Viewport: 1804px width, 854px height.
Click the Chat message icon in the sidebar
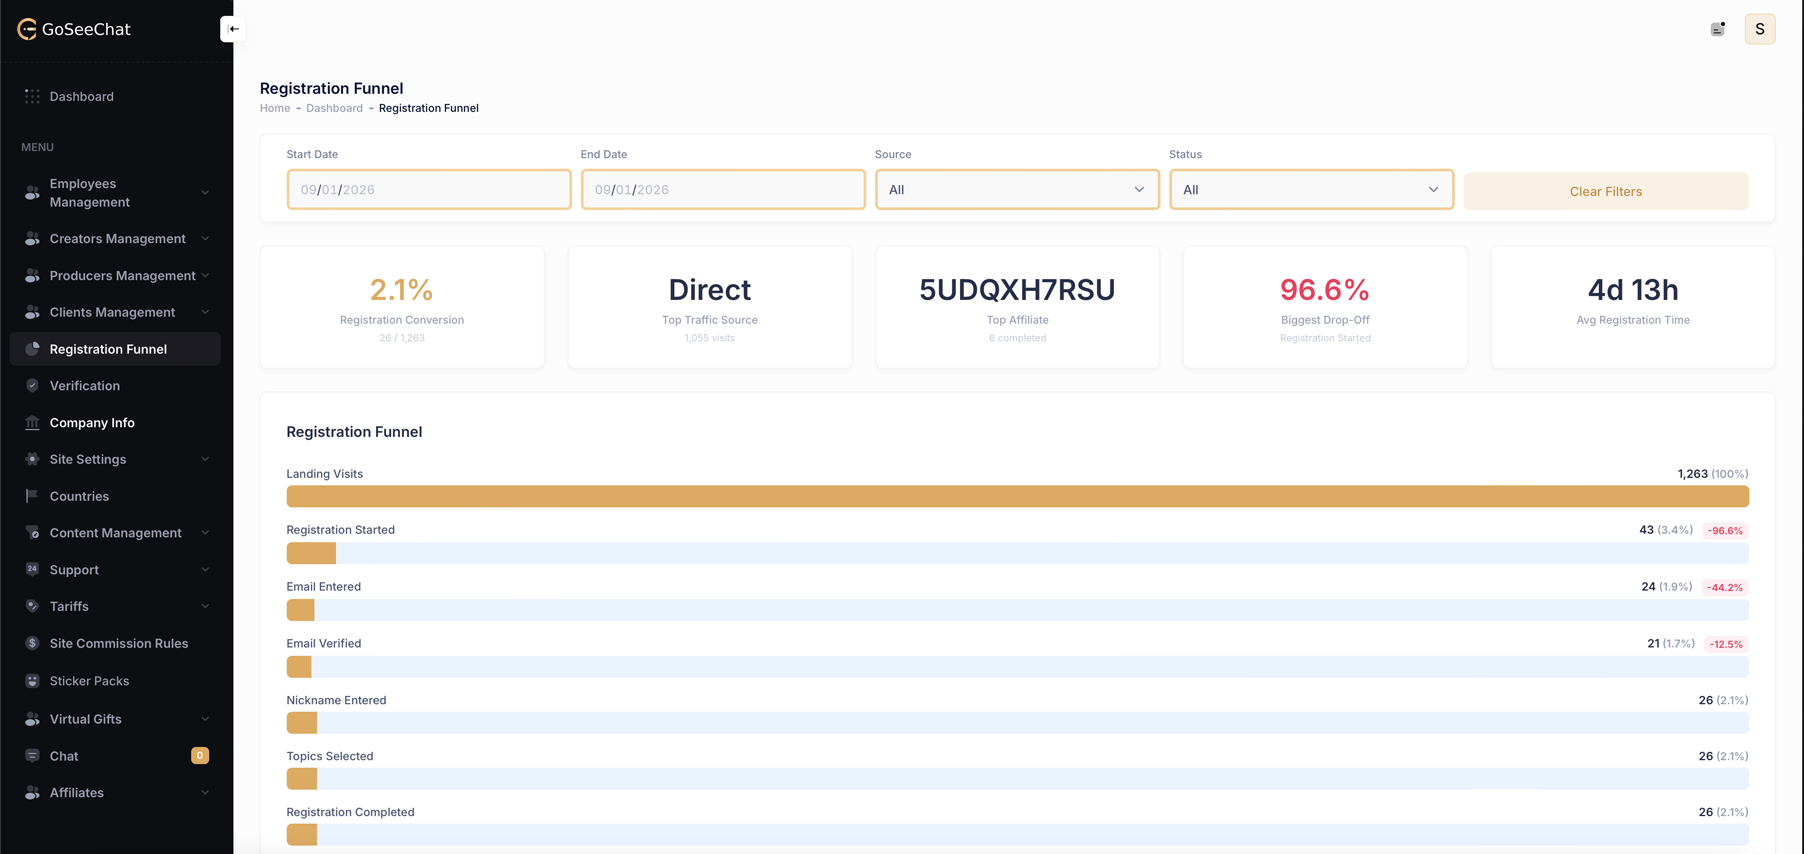click(x=32, y=756)
